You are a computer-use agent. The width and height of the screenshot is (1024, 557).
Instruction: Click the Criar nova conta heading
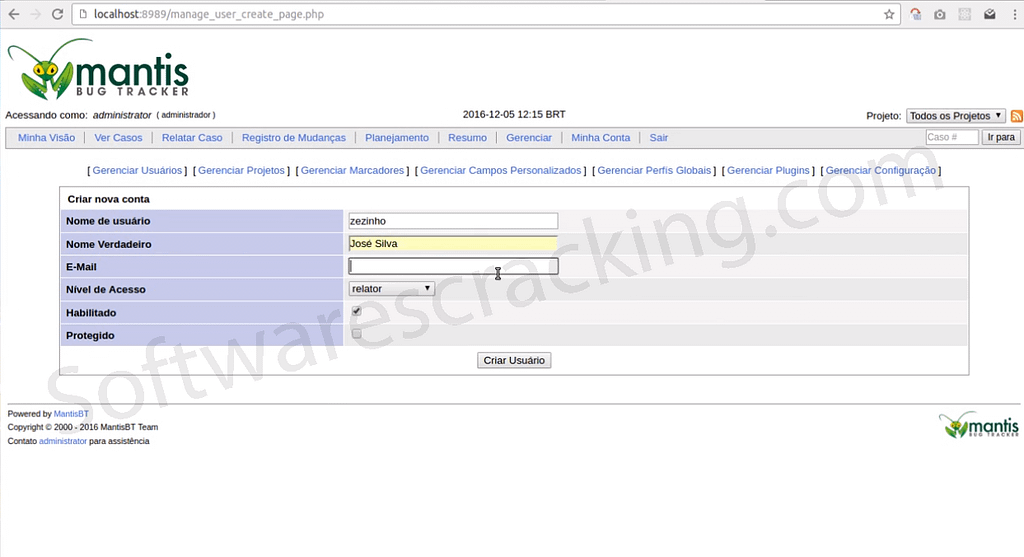pos(108,199)
